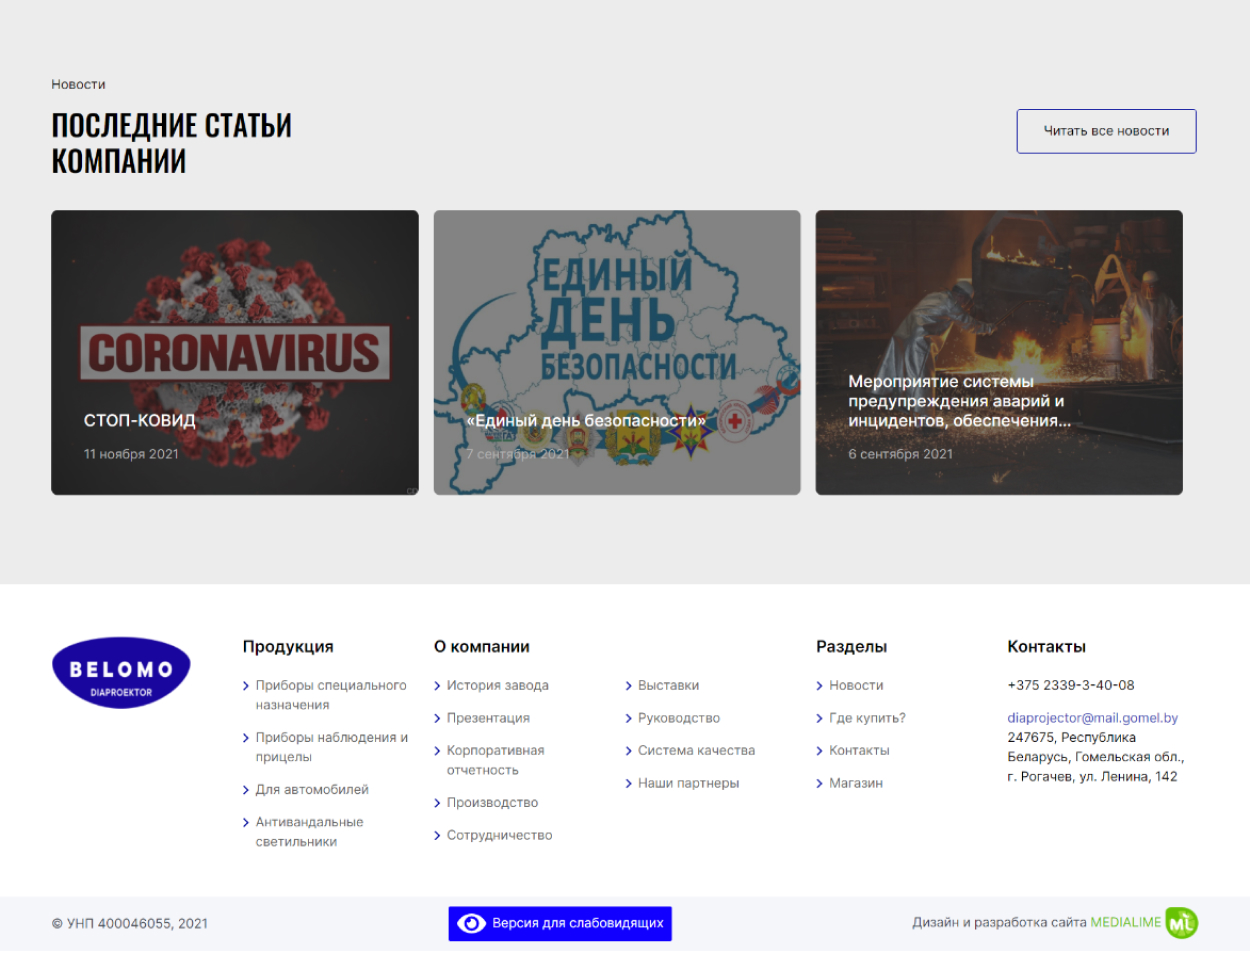Open 'Руководство' footer link
The width and height of the screenshot is (1250, 956).
[678, 718]
